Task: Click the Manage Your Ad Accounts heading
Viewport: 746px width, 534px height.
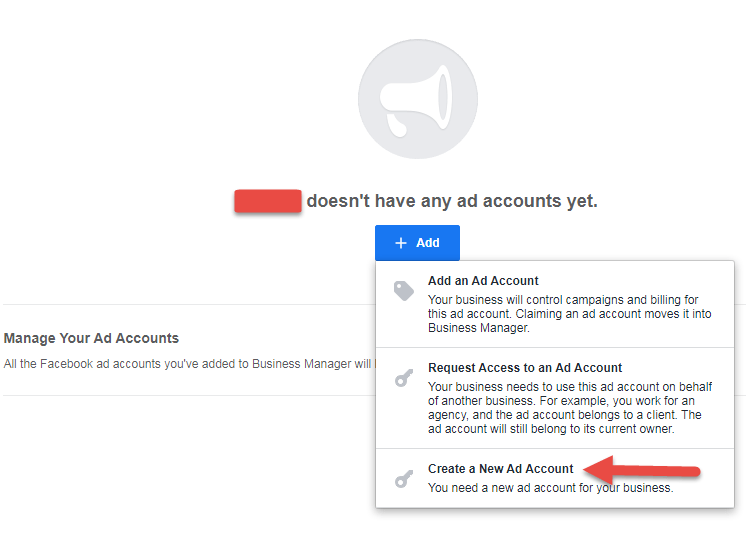Action: tap(91, 338)
